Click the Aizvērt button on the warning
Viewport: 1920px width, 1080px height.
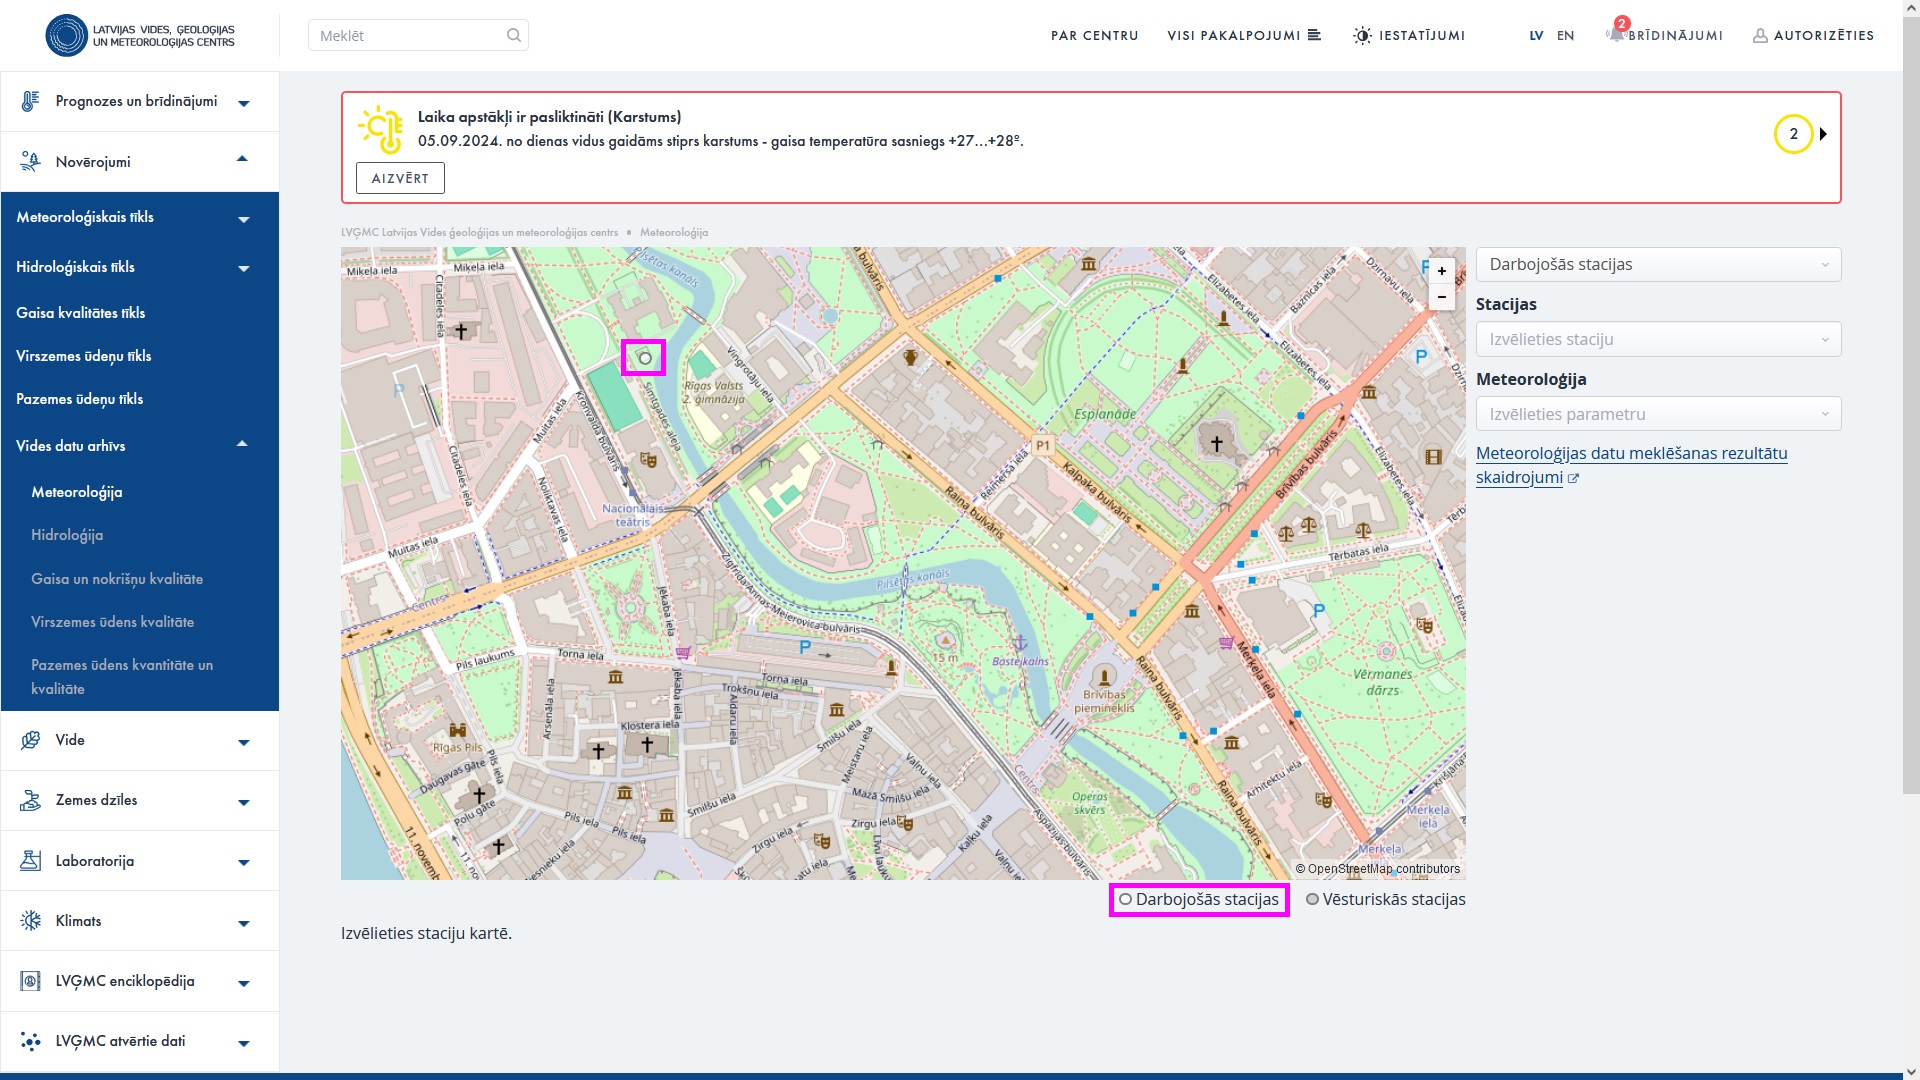tap(400, 178)
